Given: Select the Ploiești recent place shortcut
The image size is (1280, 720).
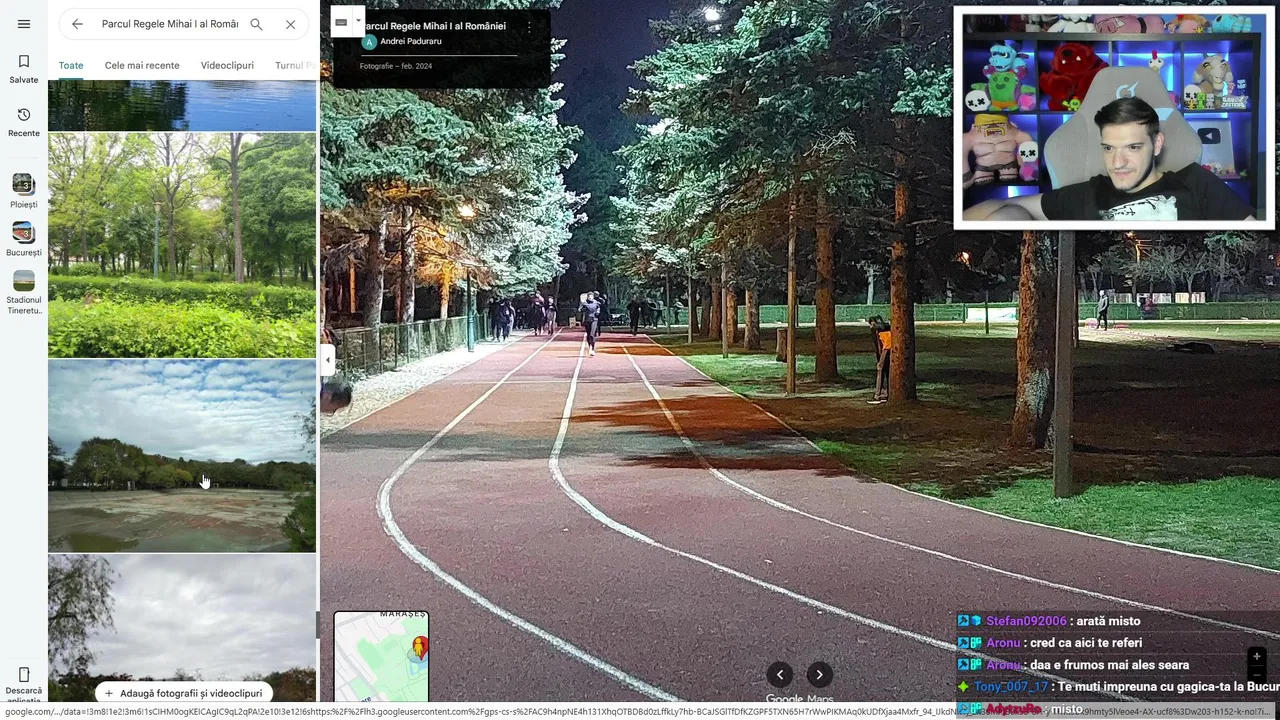Looking at the screenshot, I should [x=24, y=191].
